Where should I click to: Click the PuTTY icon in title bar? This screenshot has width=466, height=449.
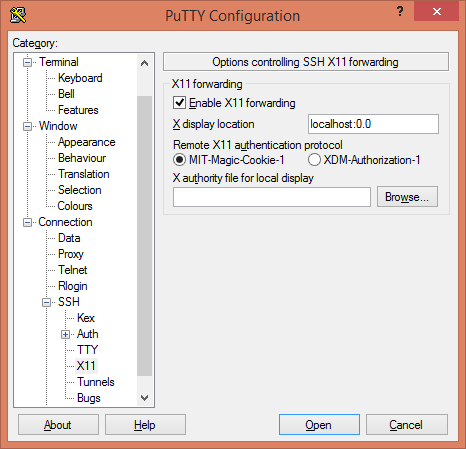click(x=18, y=15)
